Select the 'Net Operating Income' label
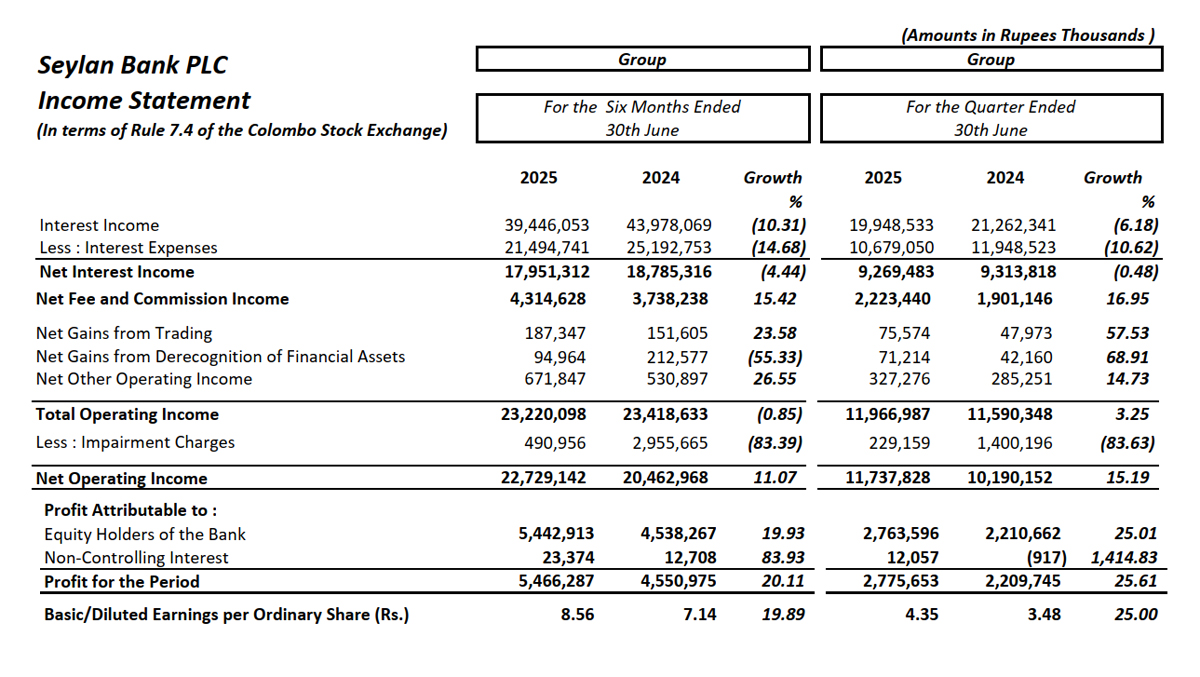 pyautogui.click(x=122, y=478)
